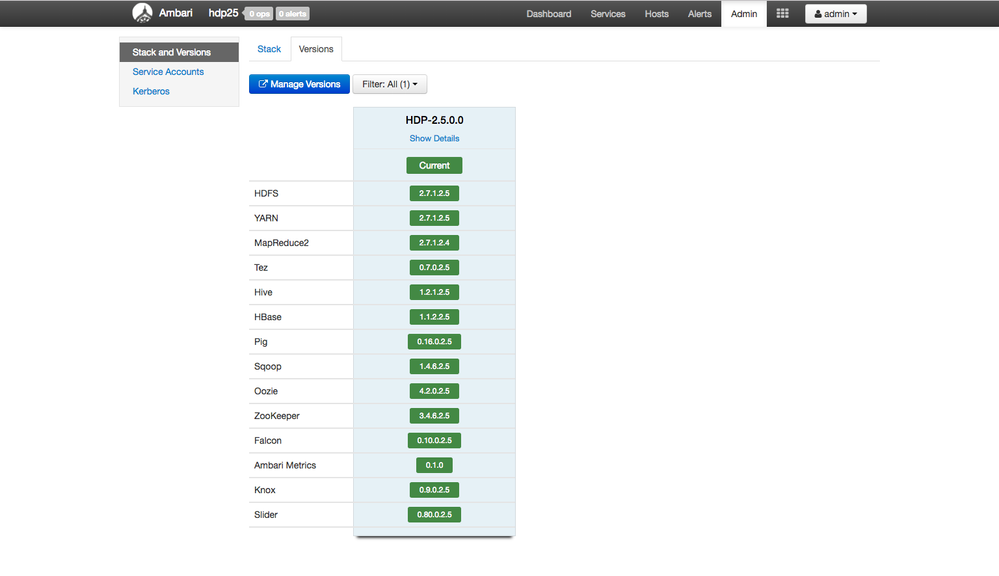Click the Manage Versions button
Image resolution: width=999 pixels, height=576 pixels.
[x=299, y=84]
